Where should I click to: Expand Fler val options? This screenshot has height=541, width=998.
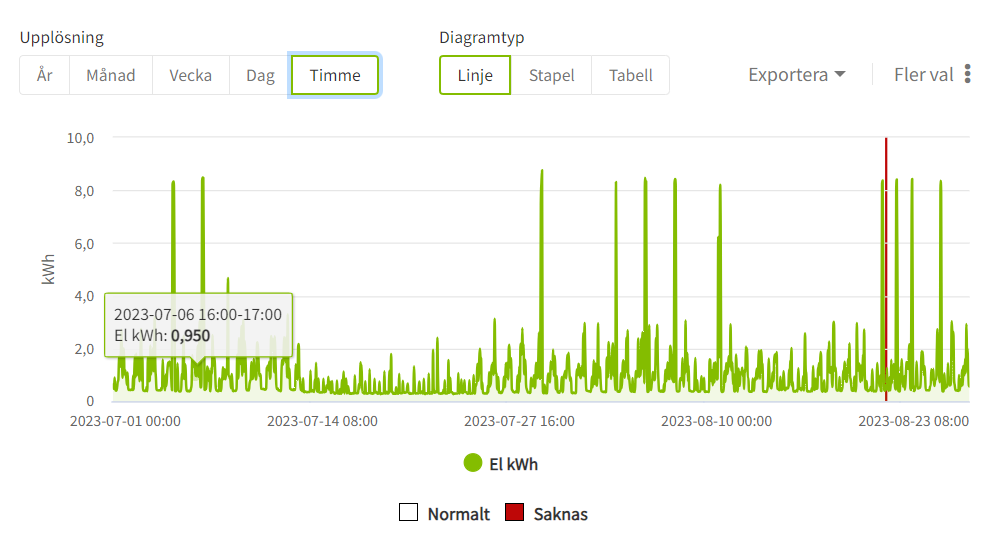coord(923,75)
